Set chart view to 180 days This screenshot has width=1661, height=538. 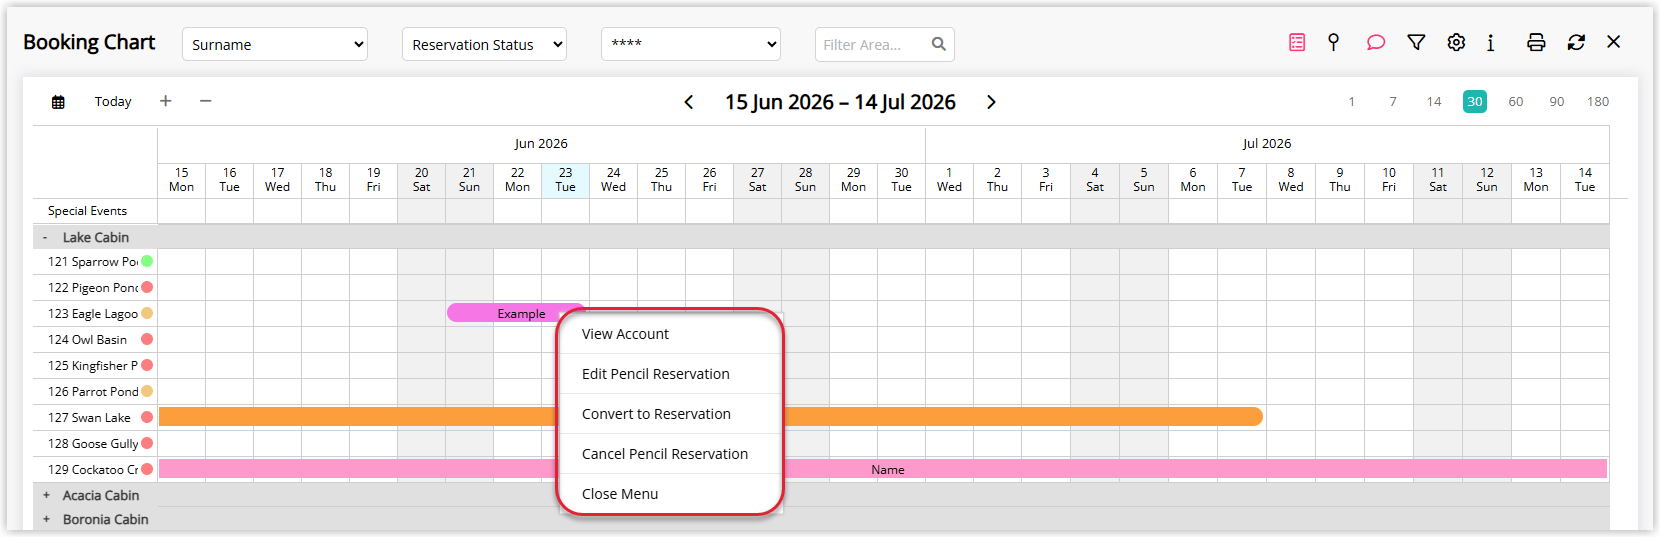click(x=1598, y=101)
